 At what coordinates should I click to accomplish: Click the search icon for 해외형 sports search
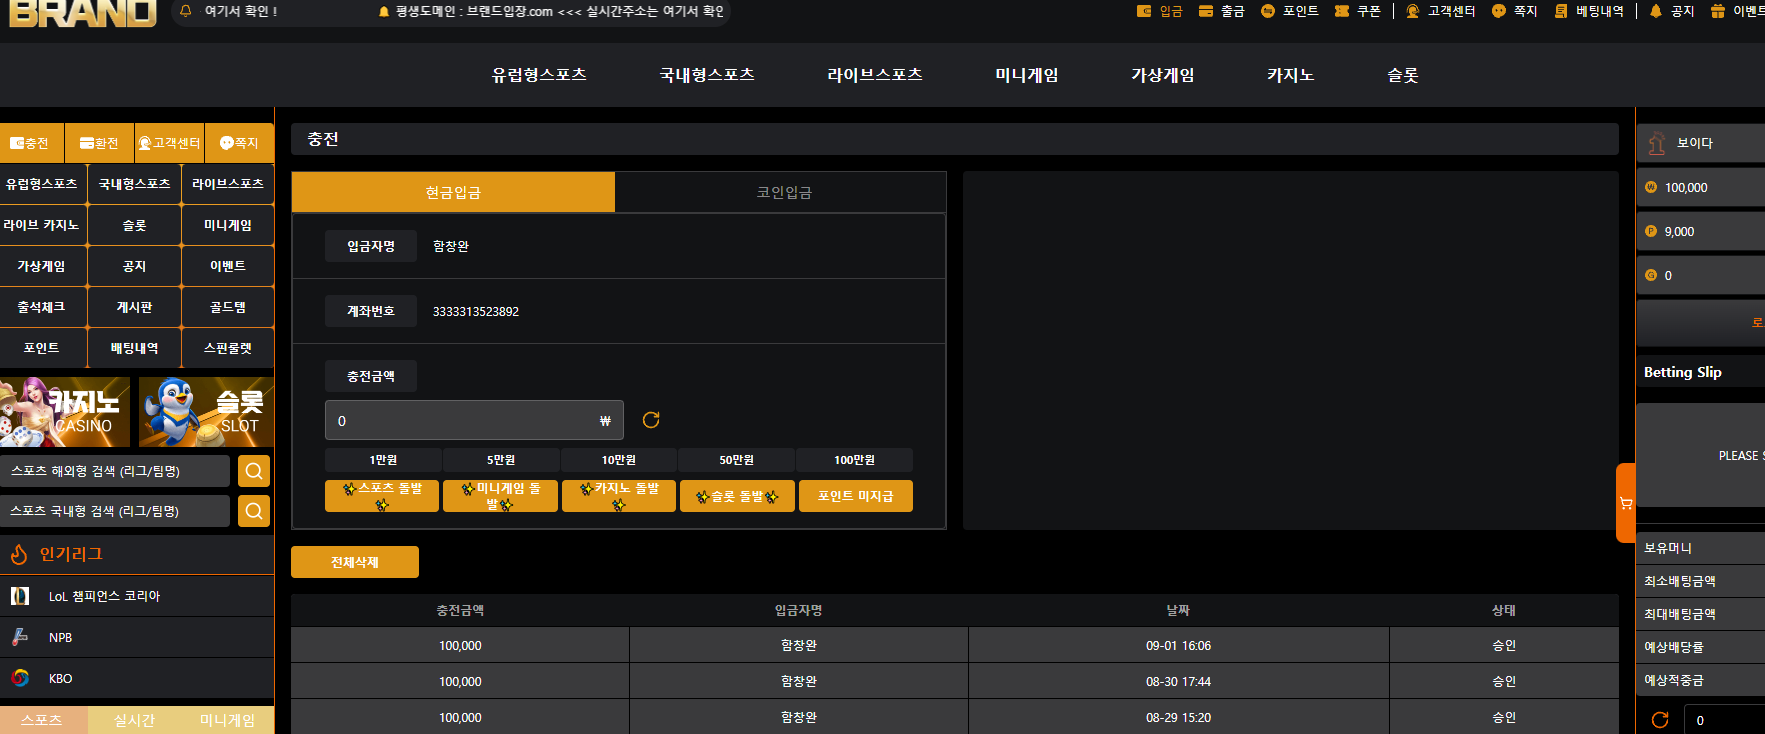click(254, 471)
